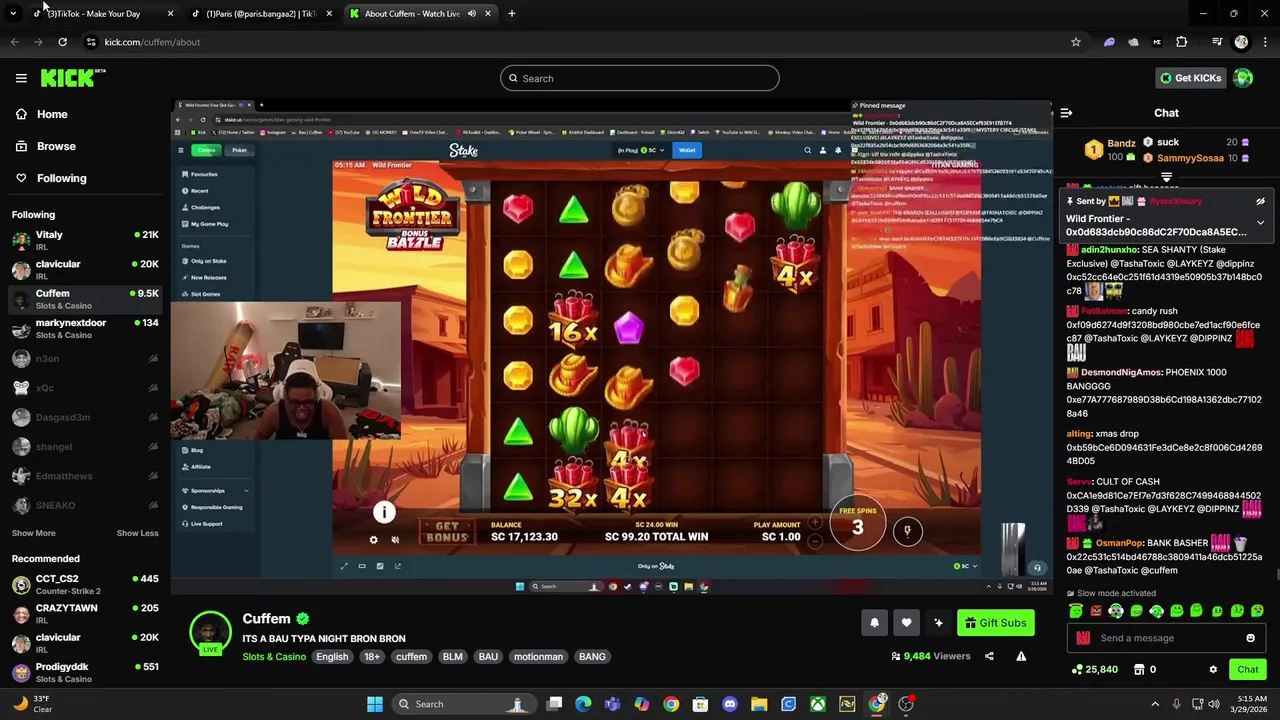Click the green Chat send button
The width and height of the screenshot is (1280, 720).
click(x=1247, y=670)
